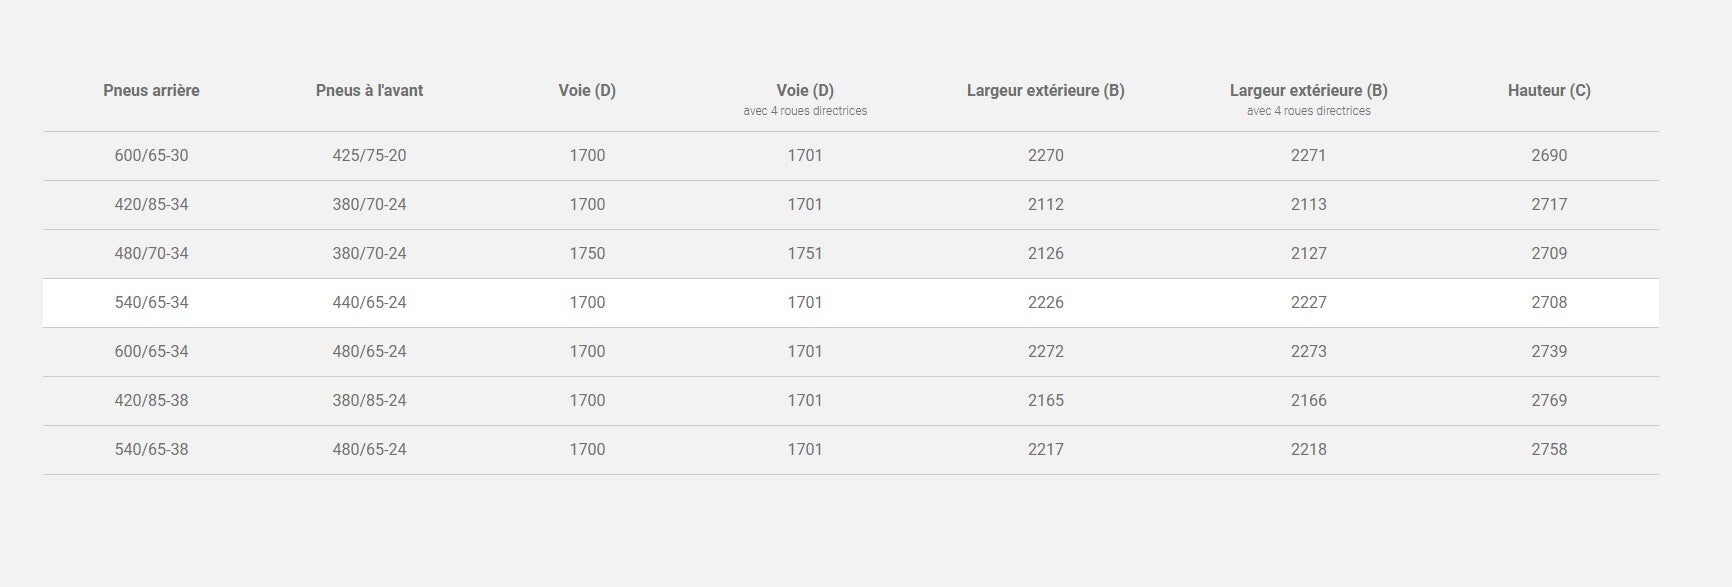
Task: Click the 420/85-34 rear tyre row
Action: coord(151,205)
